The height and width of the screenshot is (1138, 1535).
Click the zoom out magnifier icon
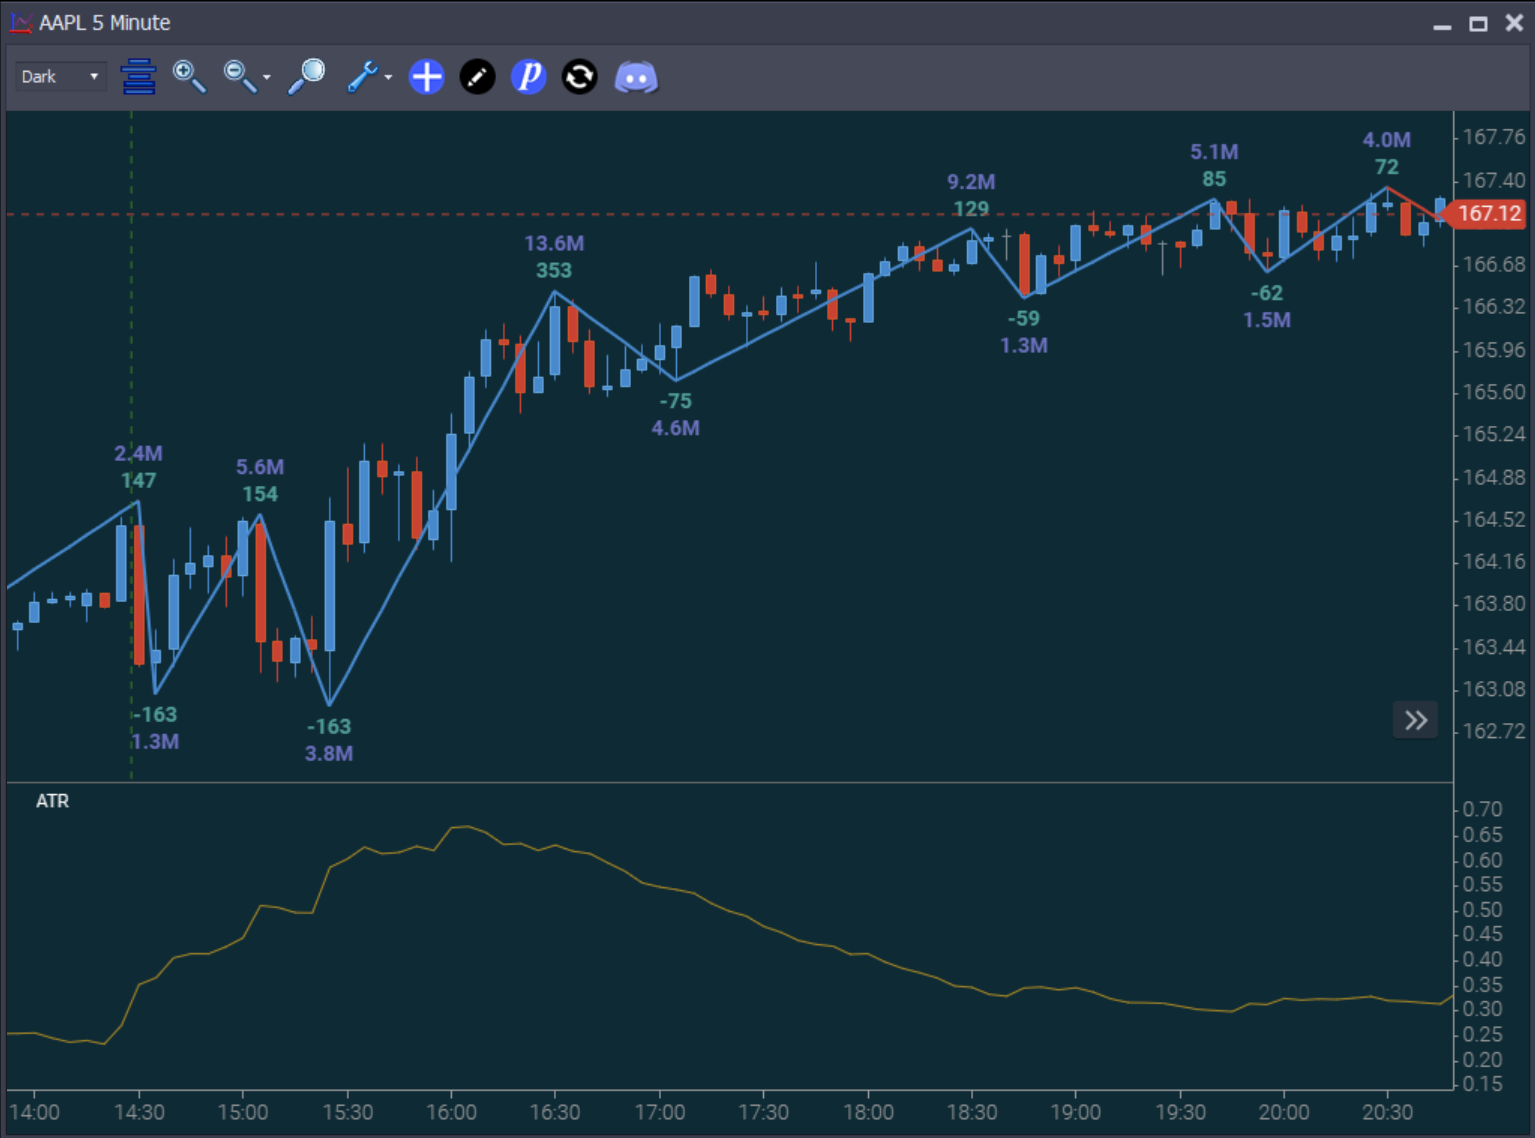(240, 77)
